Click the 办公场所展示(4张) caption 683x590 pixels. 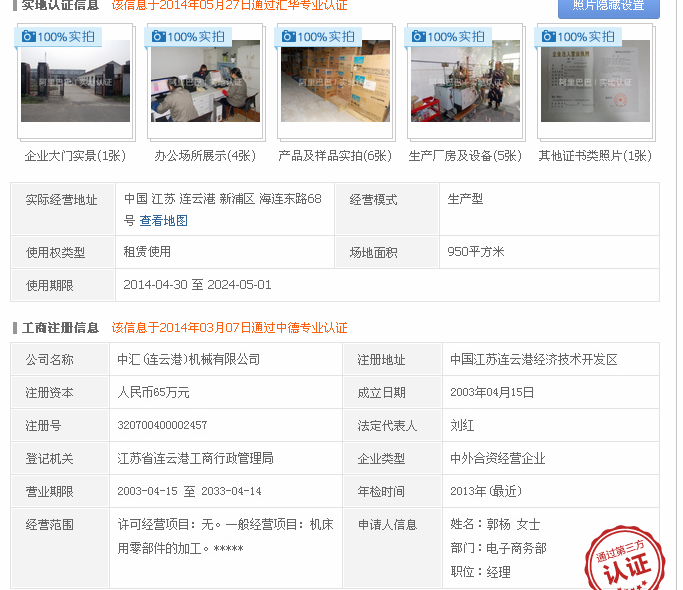[x=205, y=156]
